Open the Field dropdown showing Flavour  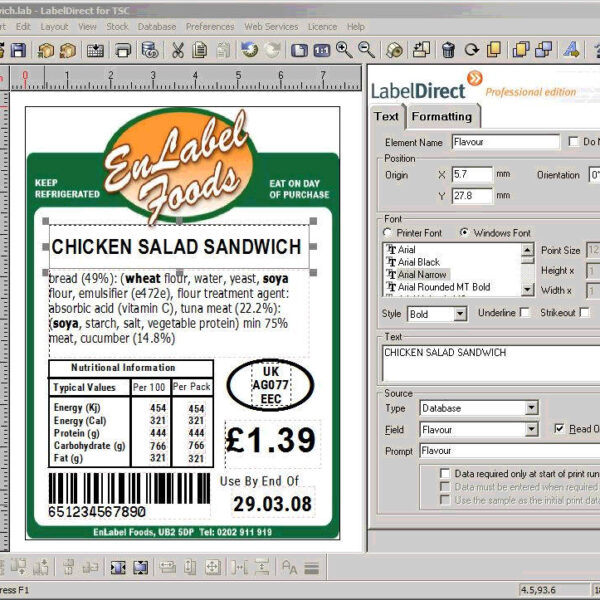coord(531,429)
